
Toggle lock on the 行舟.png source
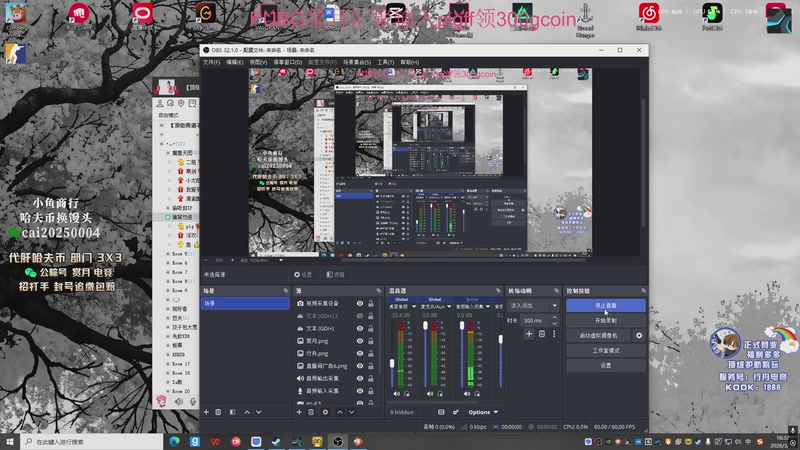tap(371, 353)
